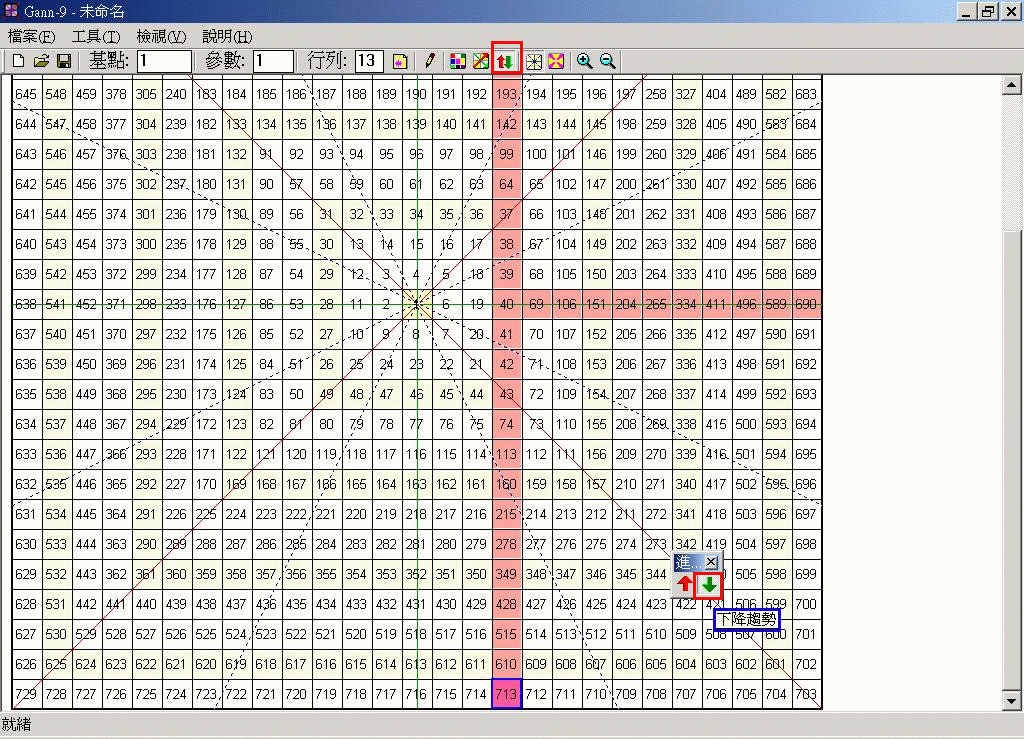This screenshot has height=739, width=1024.
Task: Click cell 703 in the bottom-right corner
Action: click(x=806, y=695)
